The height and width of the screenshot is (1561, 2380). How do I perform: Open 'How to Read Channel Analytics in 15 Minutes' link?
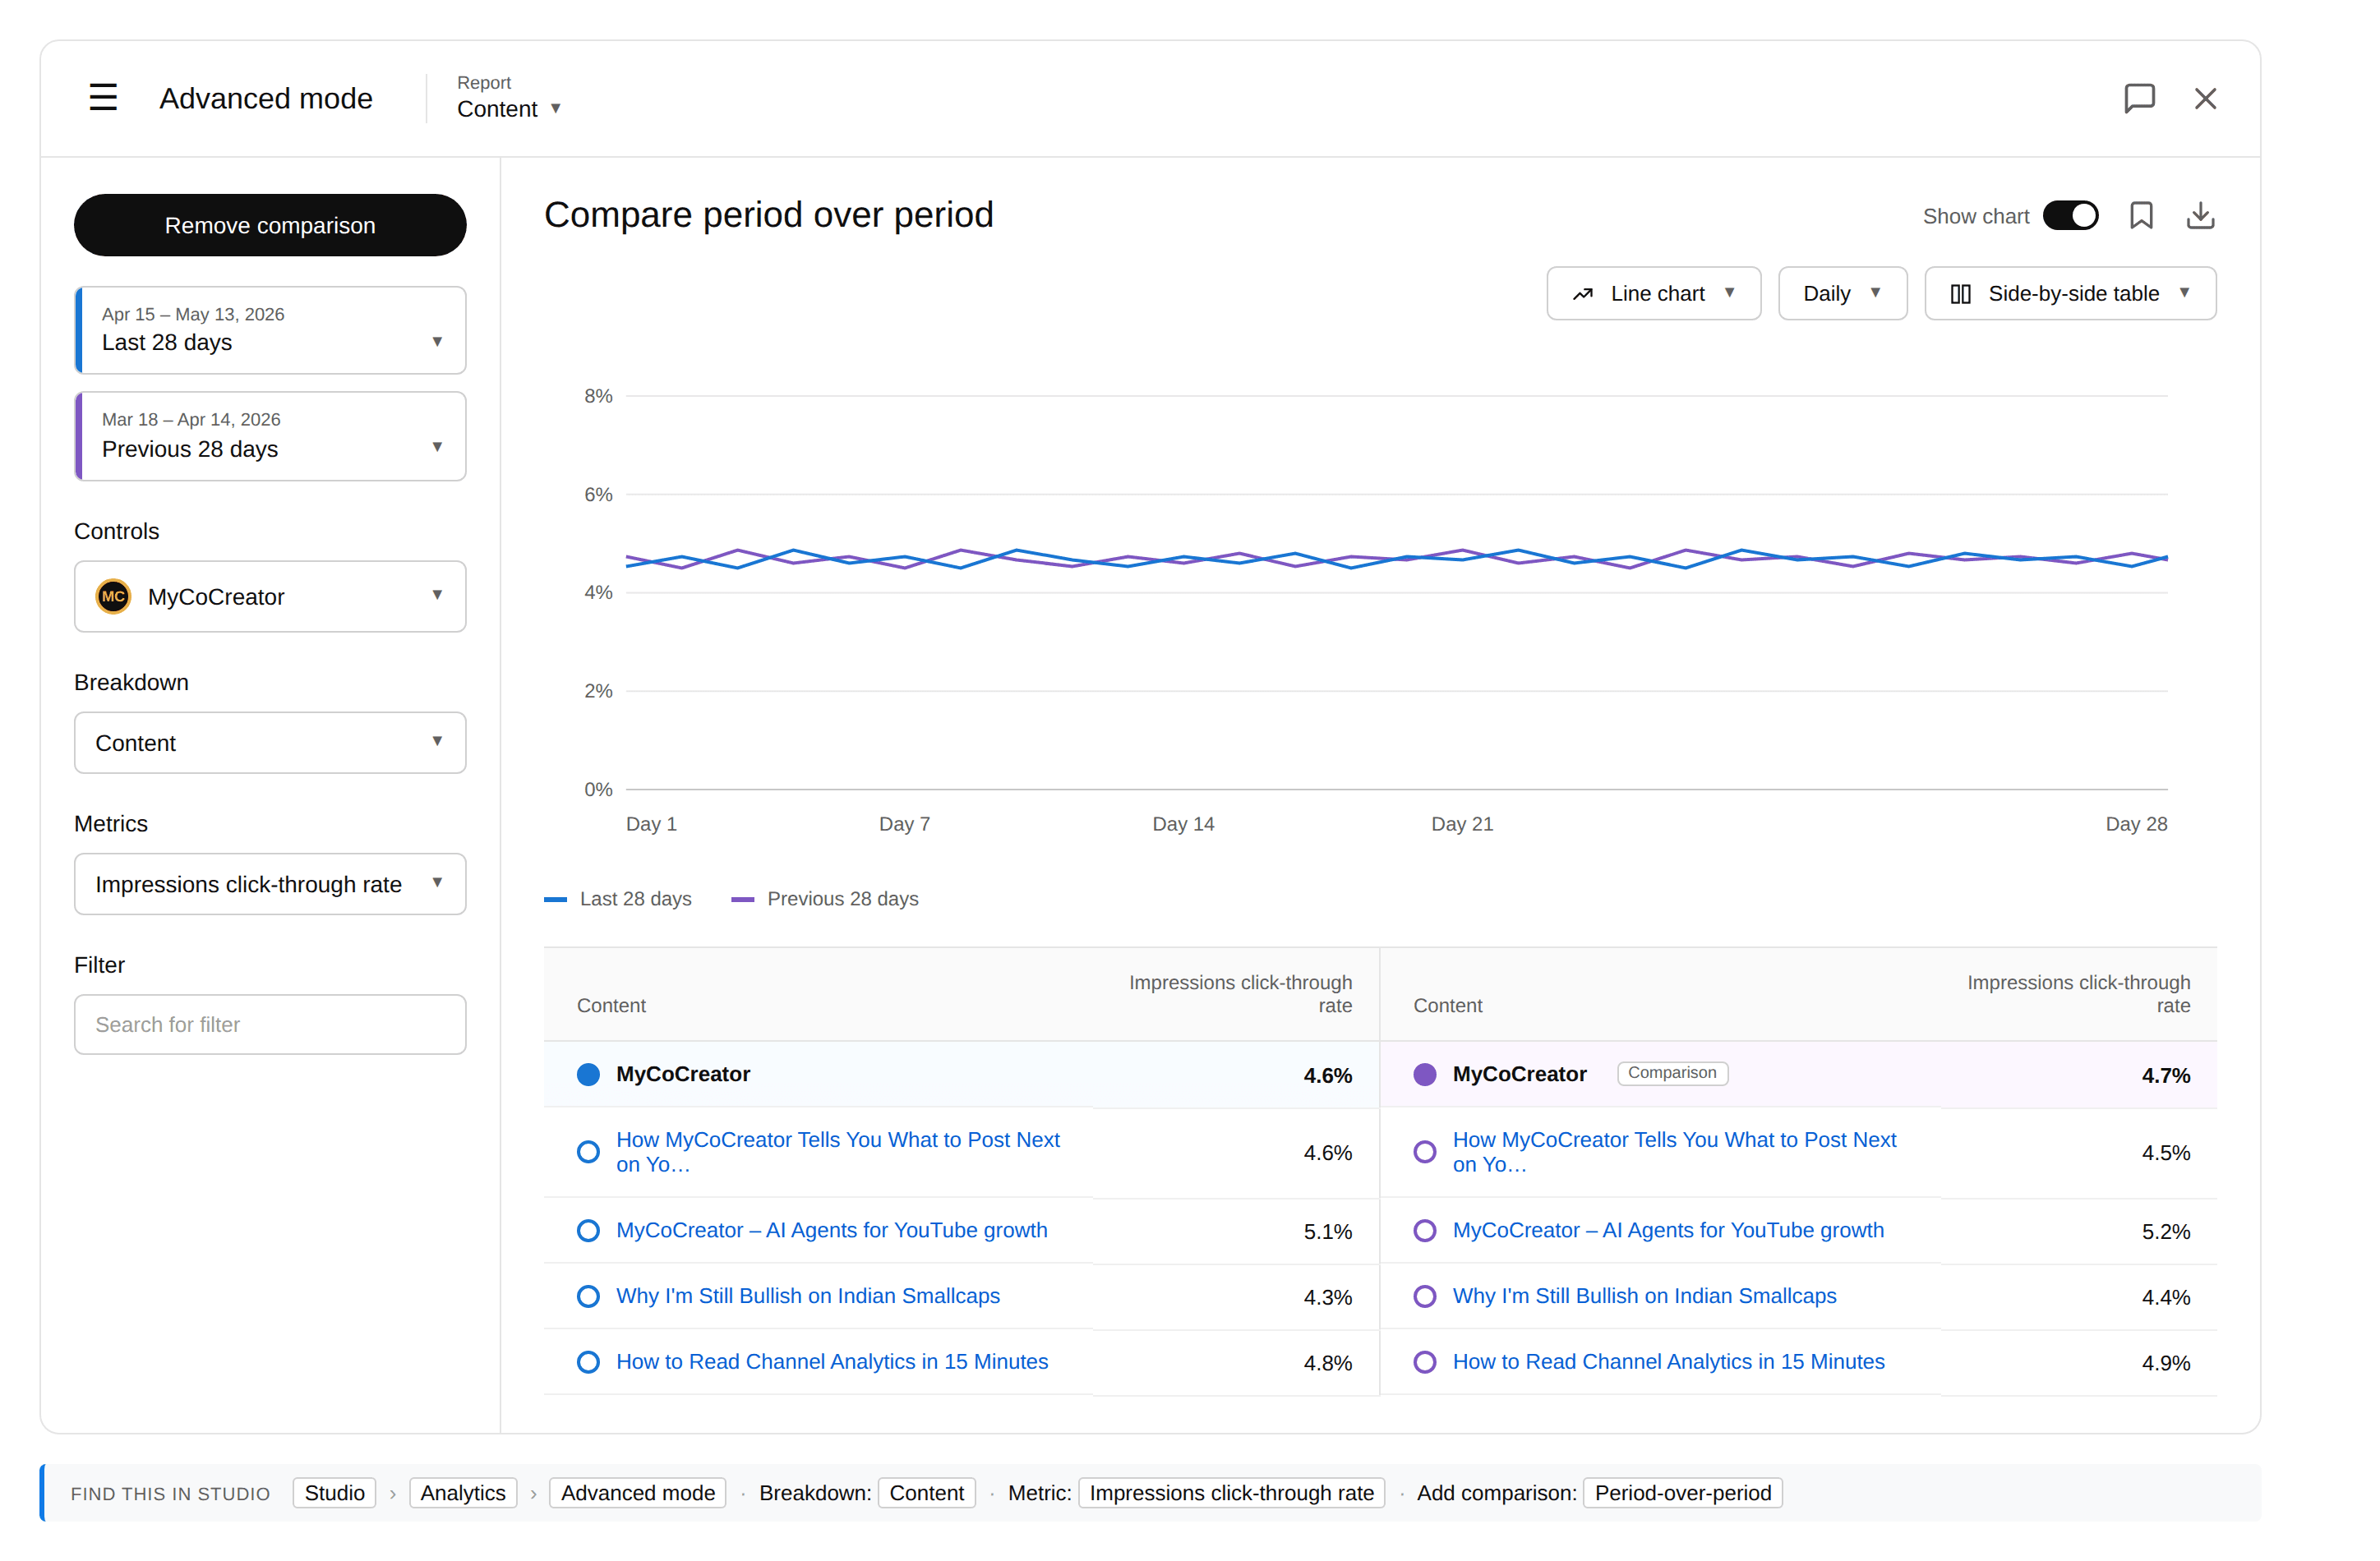tap(832, 1362)
